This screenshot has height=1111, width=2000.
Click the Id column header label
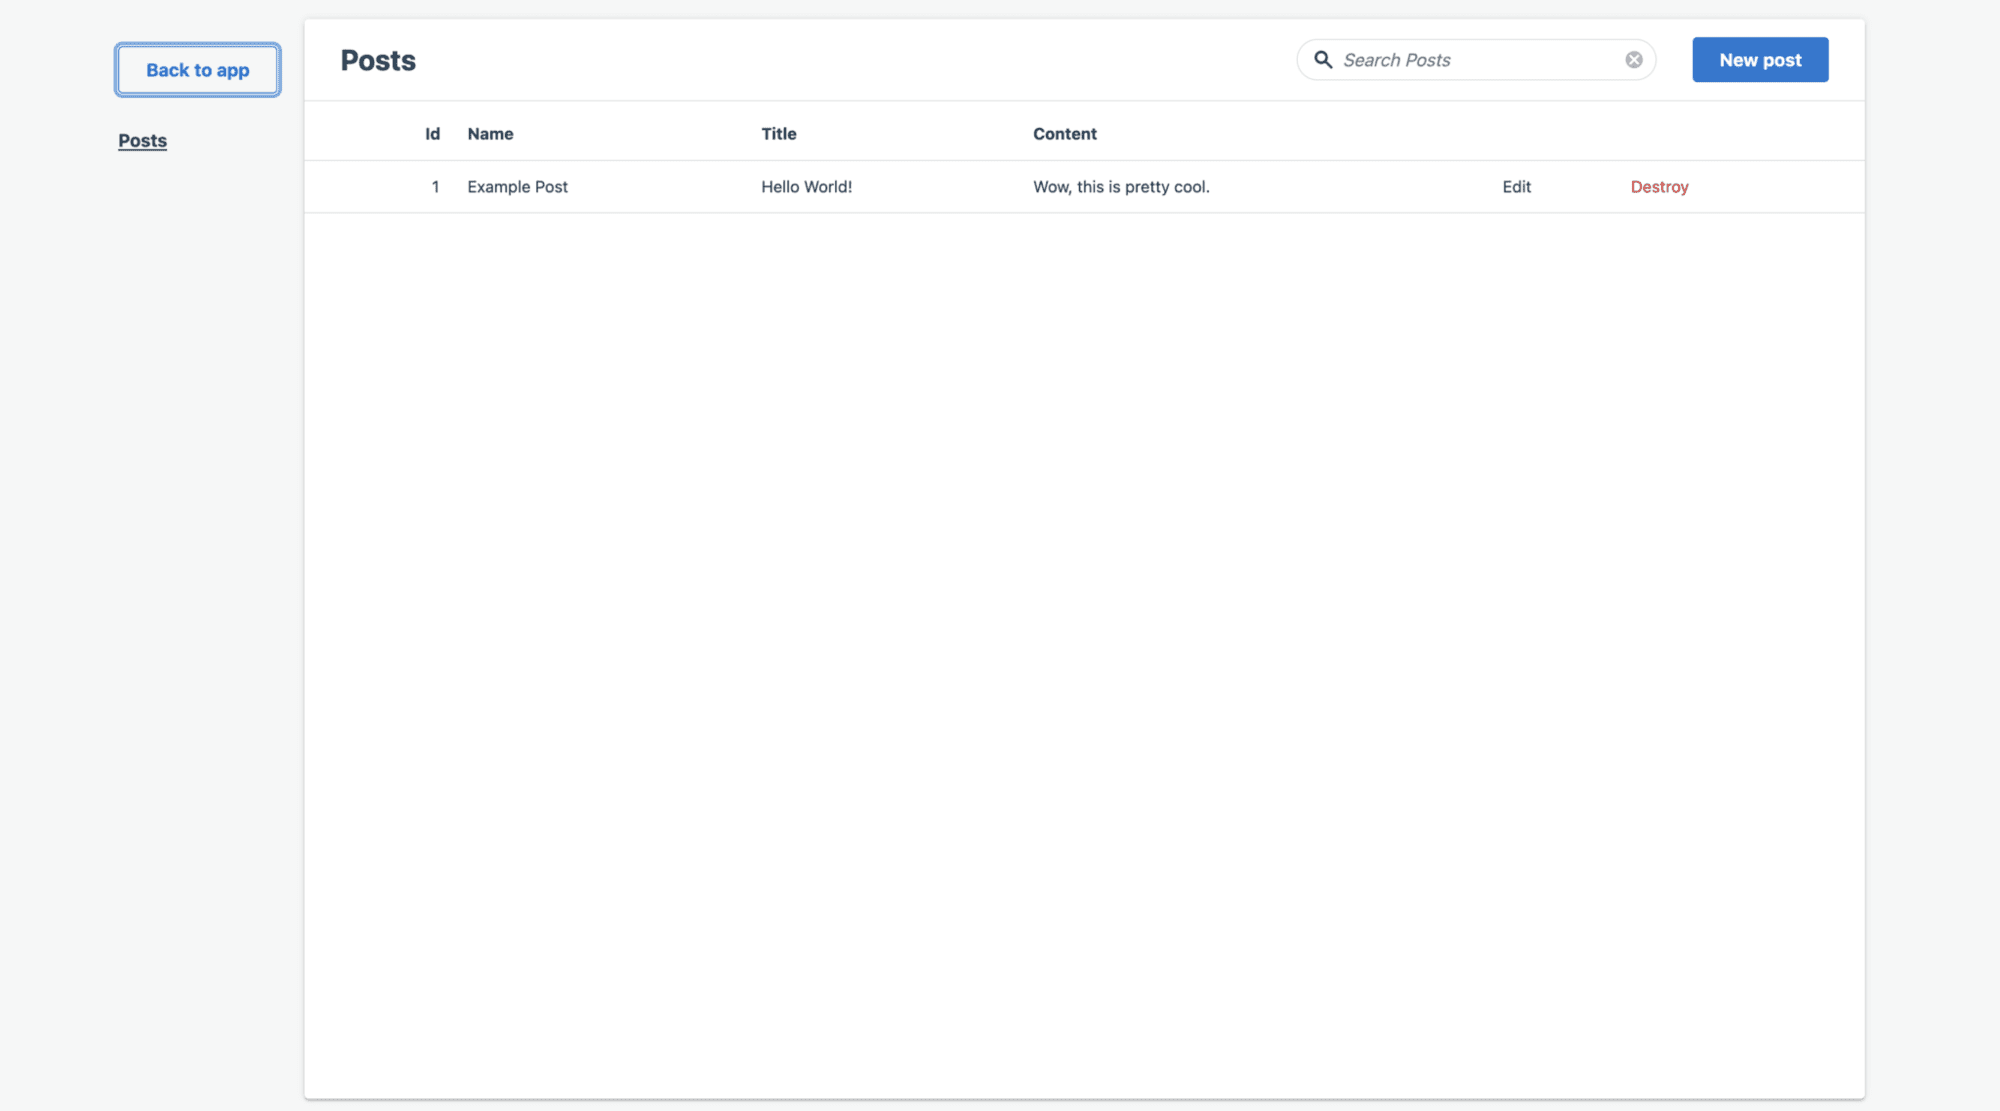pos(431,133)
